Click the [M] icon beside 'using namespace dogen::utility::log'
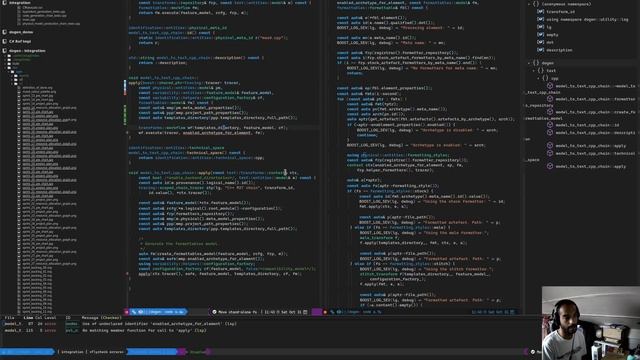Screen dimensions: 640x360 pyautogui.click(x=540, y=19)
